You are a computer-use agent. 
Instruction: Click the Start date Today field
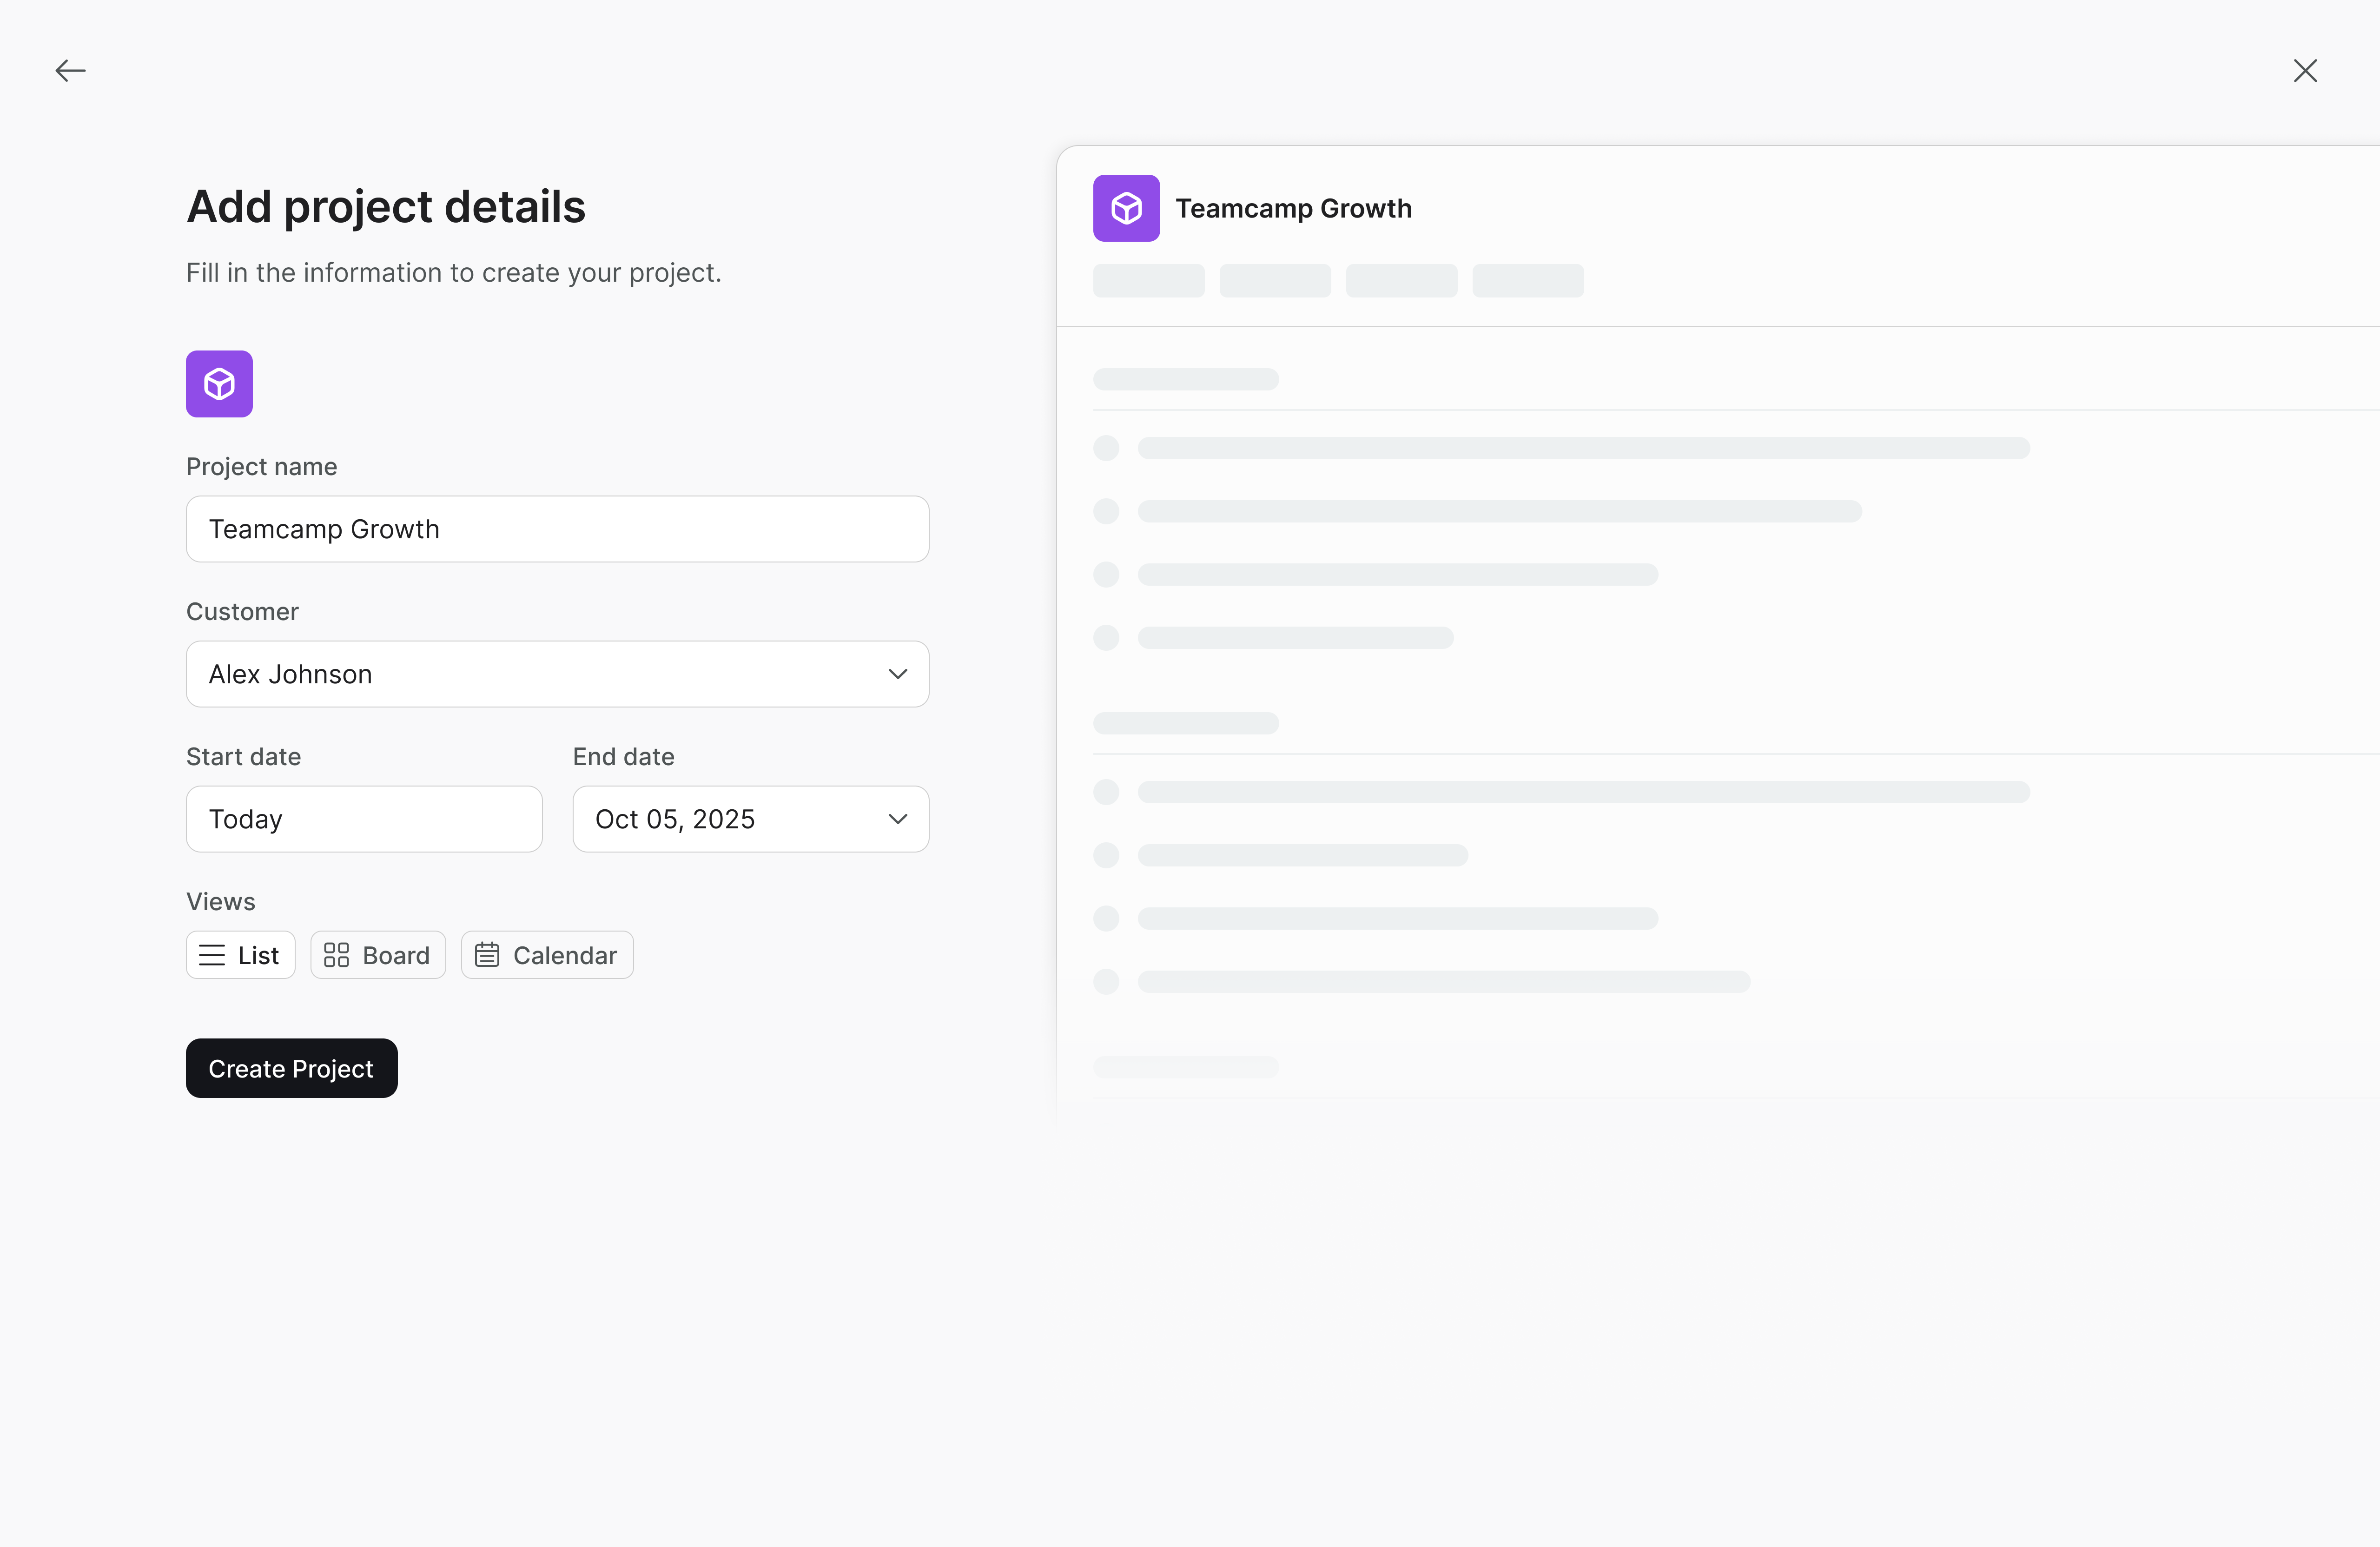click(x=364, y=819)
